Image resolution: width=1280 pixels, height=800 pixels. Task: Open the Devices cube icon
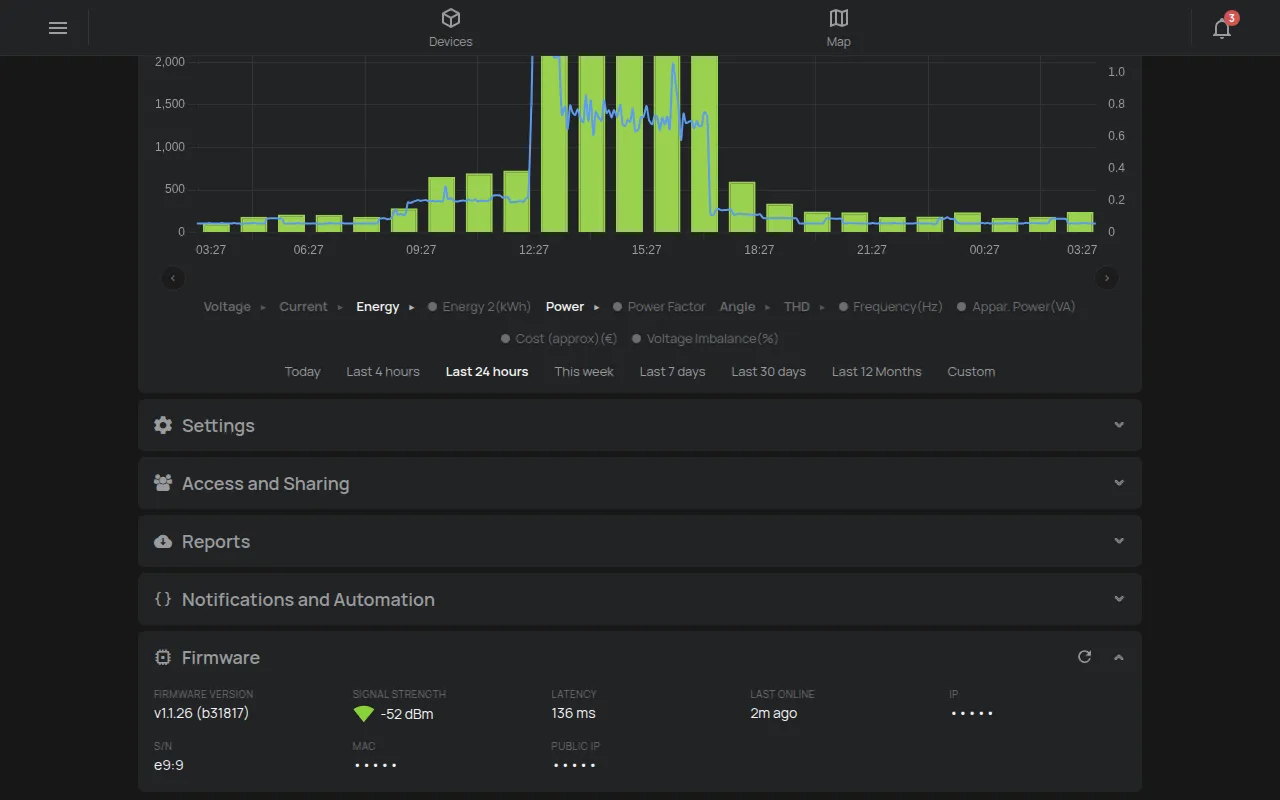(x=451, y=18)
